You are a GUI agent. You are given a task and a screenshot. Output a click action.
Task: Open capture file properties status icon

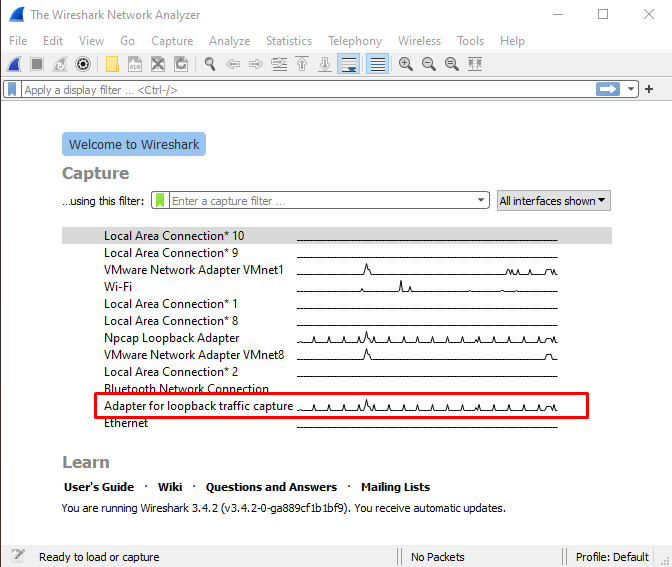18,556
